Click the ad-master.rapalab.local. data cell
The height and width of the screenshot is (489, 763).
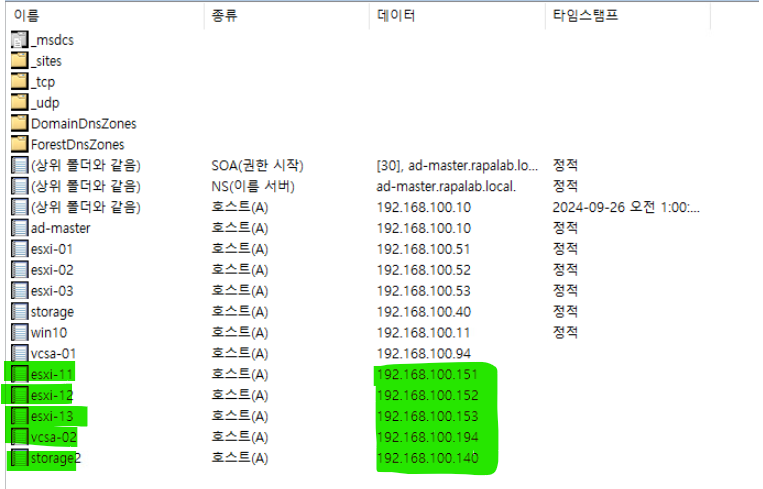point(446,186)
